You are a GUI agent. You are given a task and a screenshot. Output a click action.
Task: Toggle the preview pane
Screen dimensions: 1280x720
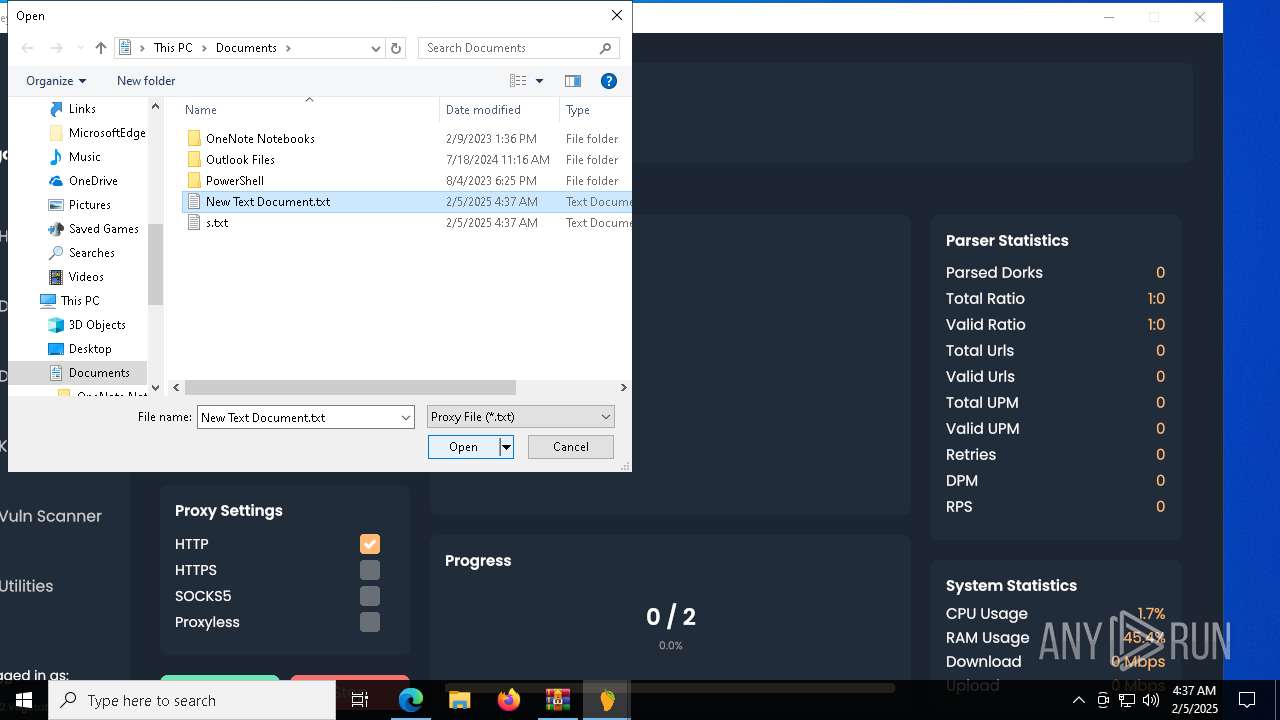click(573, 81)
